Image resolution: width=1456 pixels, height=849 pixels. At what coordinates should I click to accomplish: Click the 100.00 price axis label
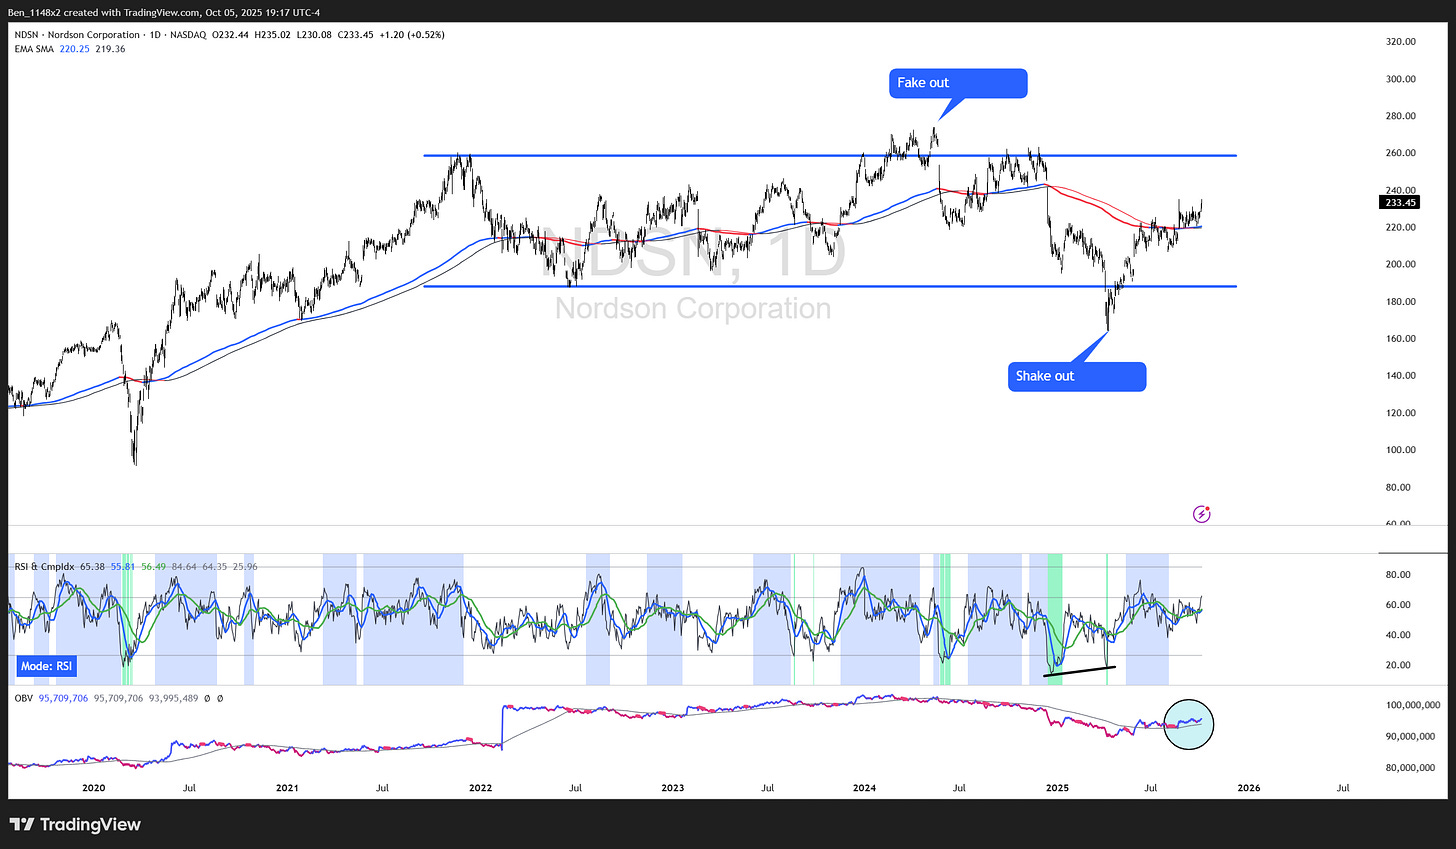1401,450
